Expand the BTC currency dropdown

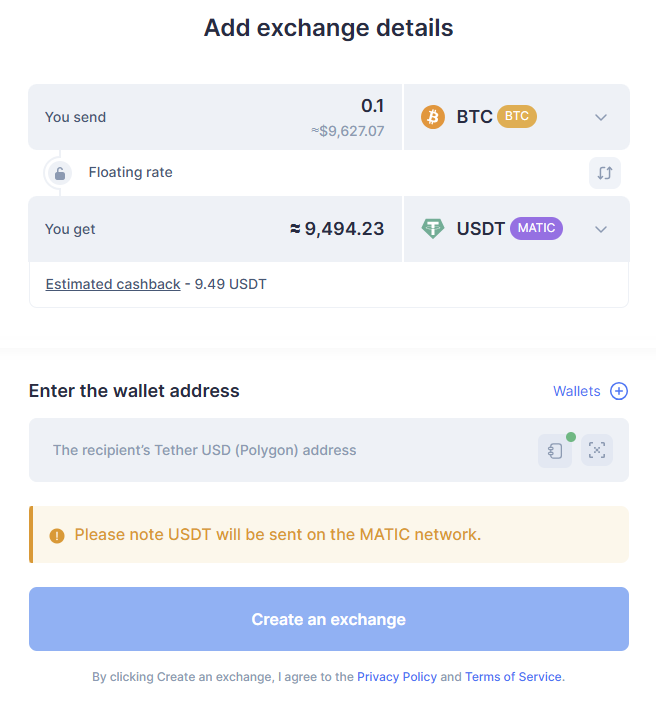click(x=601, y=117)
